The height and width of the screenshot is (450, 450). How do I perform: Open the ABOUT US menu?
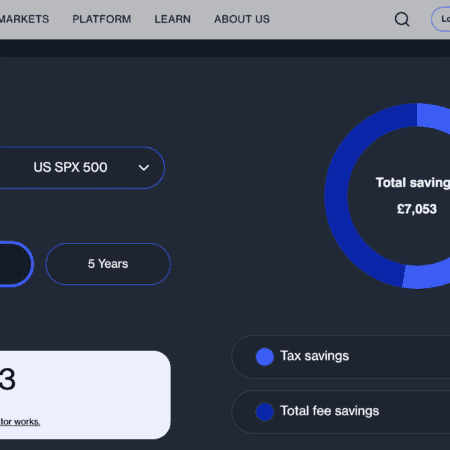coord(242,19)
